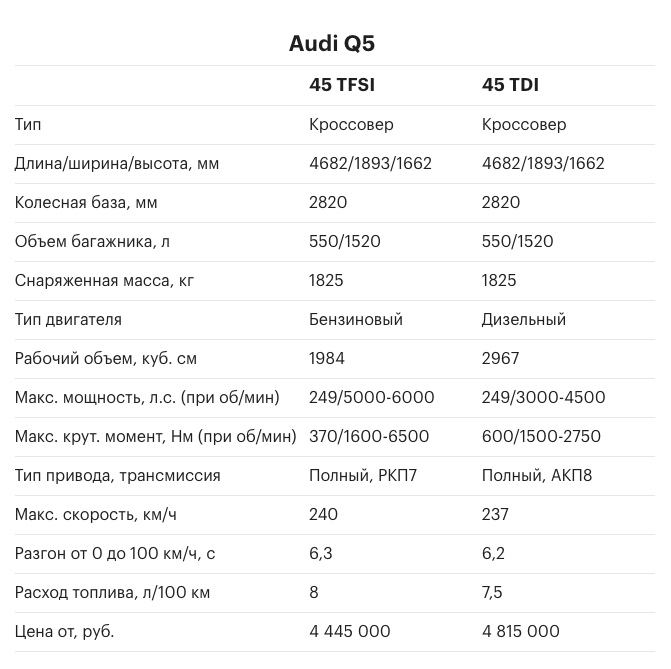Click the Полный, РКП7 transmission value
The image size is (671, 669).
(363, 475)
